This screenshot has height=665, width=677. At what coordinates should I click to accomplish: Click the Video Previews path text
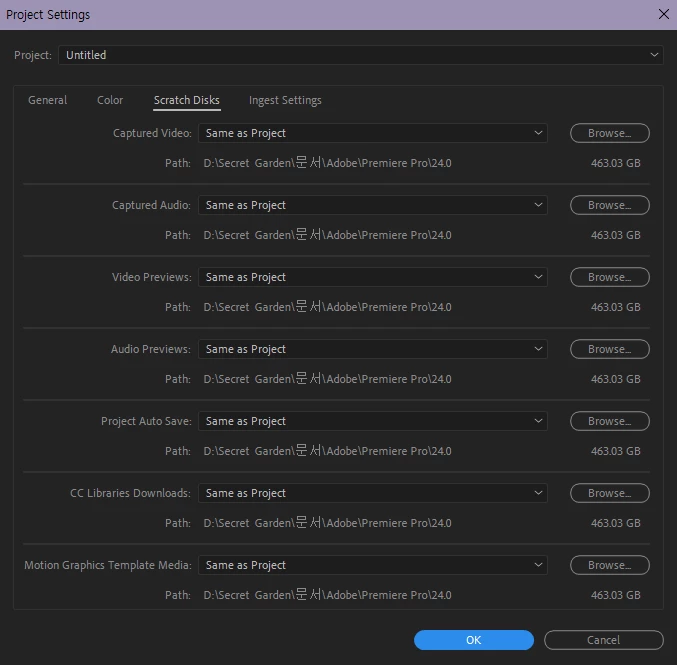pyautogui.click(x=327, y=307)
